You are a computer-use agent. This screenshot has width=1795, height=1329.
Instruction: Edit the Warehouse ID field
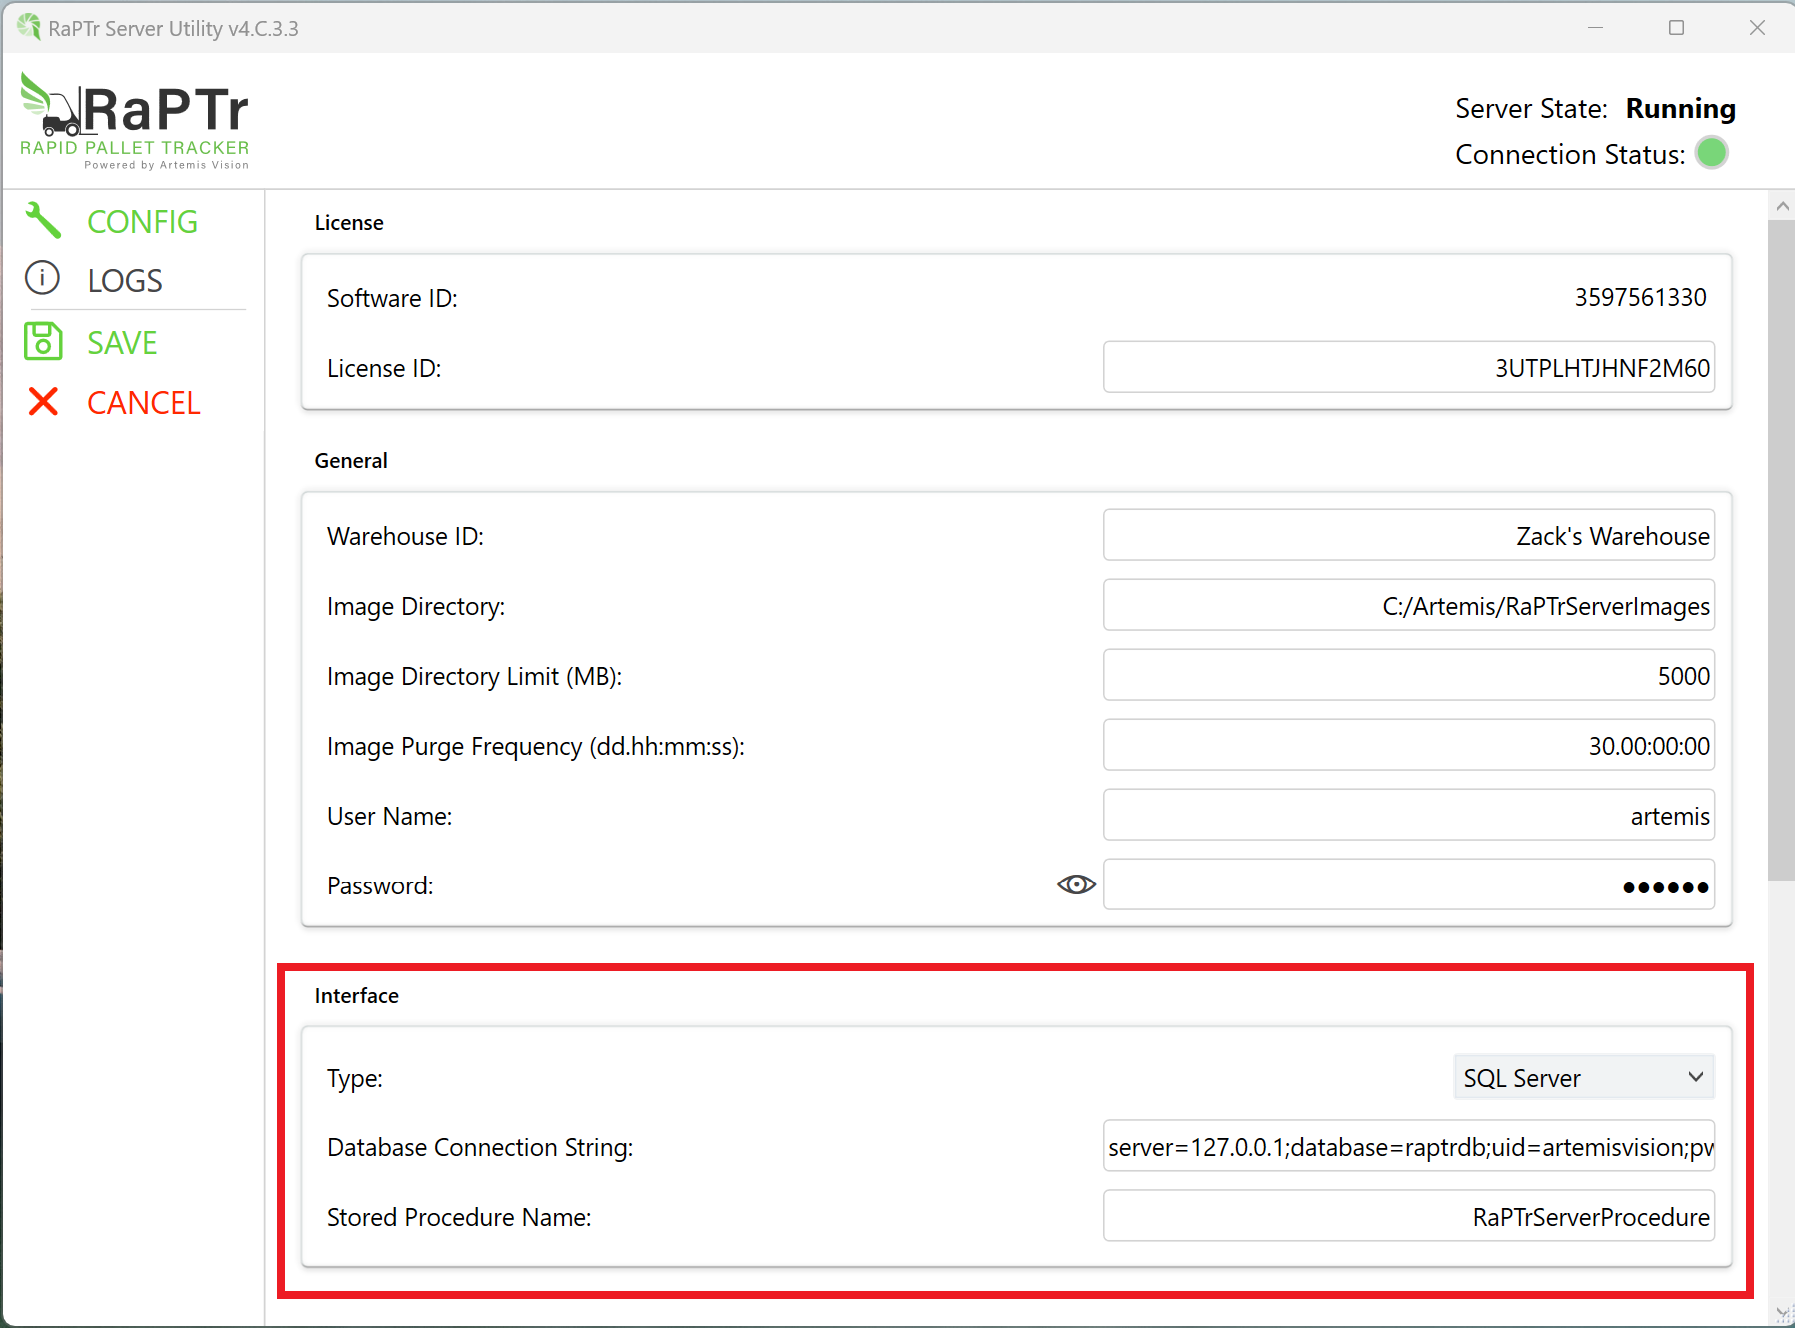(x=1408, y=536)
